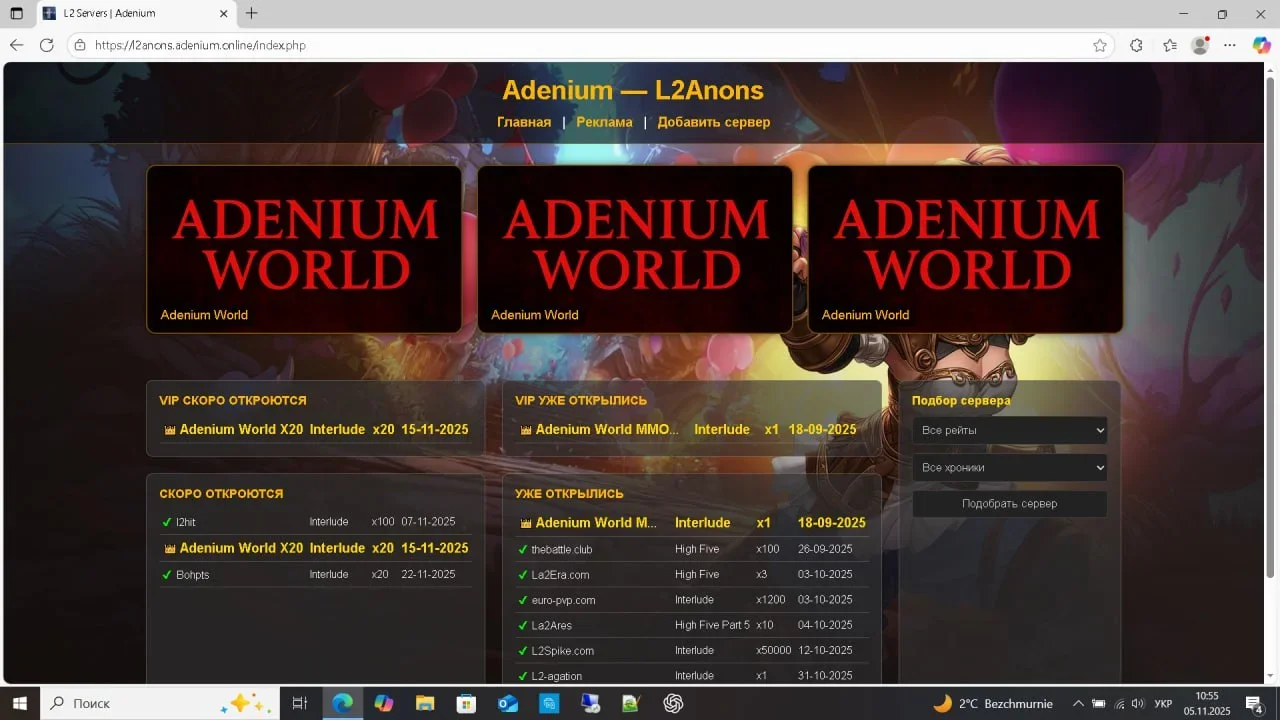The width and height of the screenshot is (1280, 720).
Task: Open the browser extensions icon
Action: coord(1136,45)
